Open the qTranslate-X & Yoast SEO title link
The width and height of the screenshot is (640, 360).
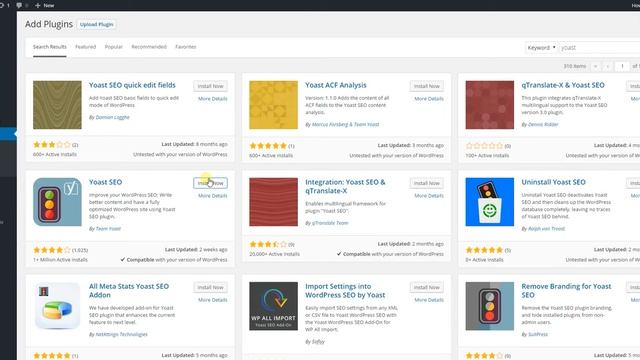tap(563, 85)
